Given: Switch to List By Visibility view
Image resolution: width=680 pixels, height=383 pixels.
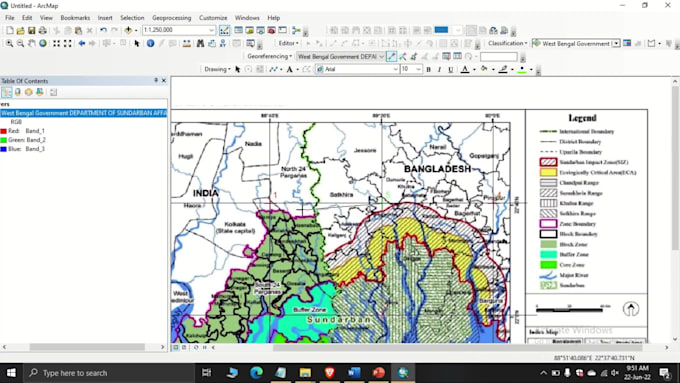Looking at the screenshot, I should [29, 92].
